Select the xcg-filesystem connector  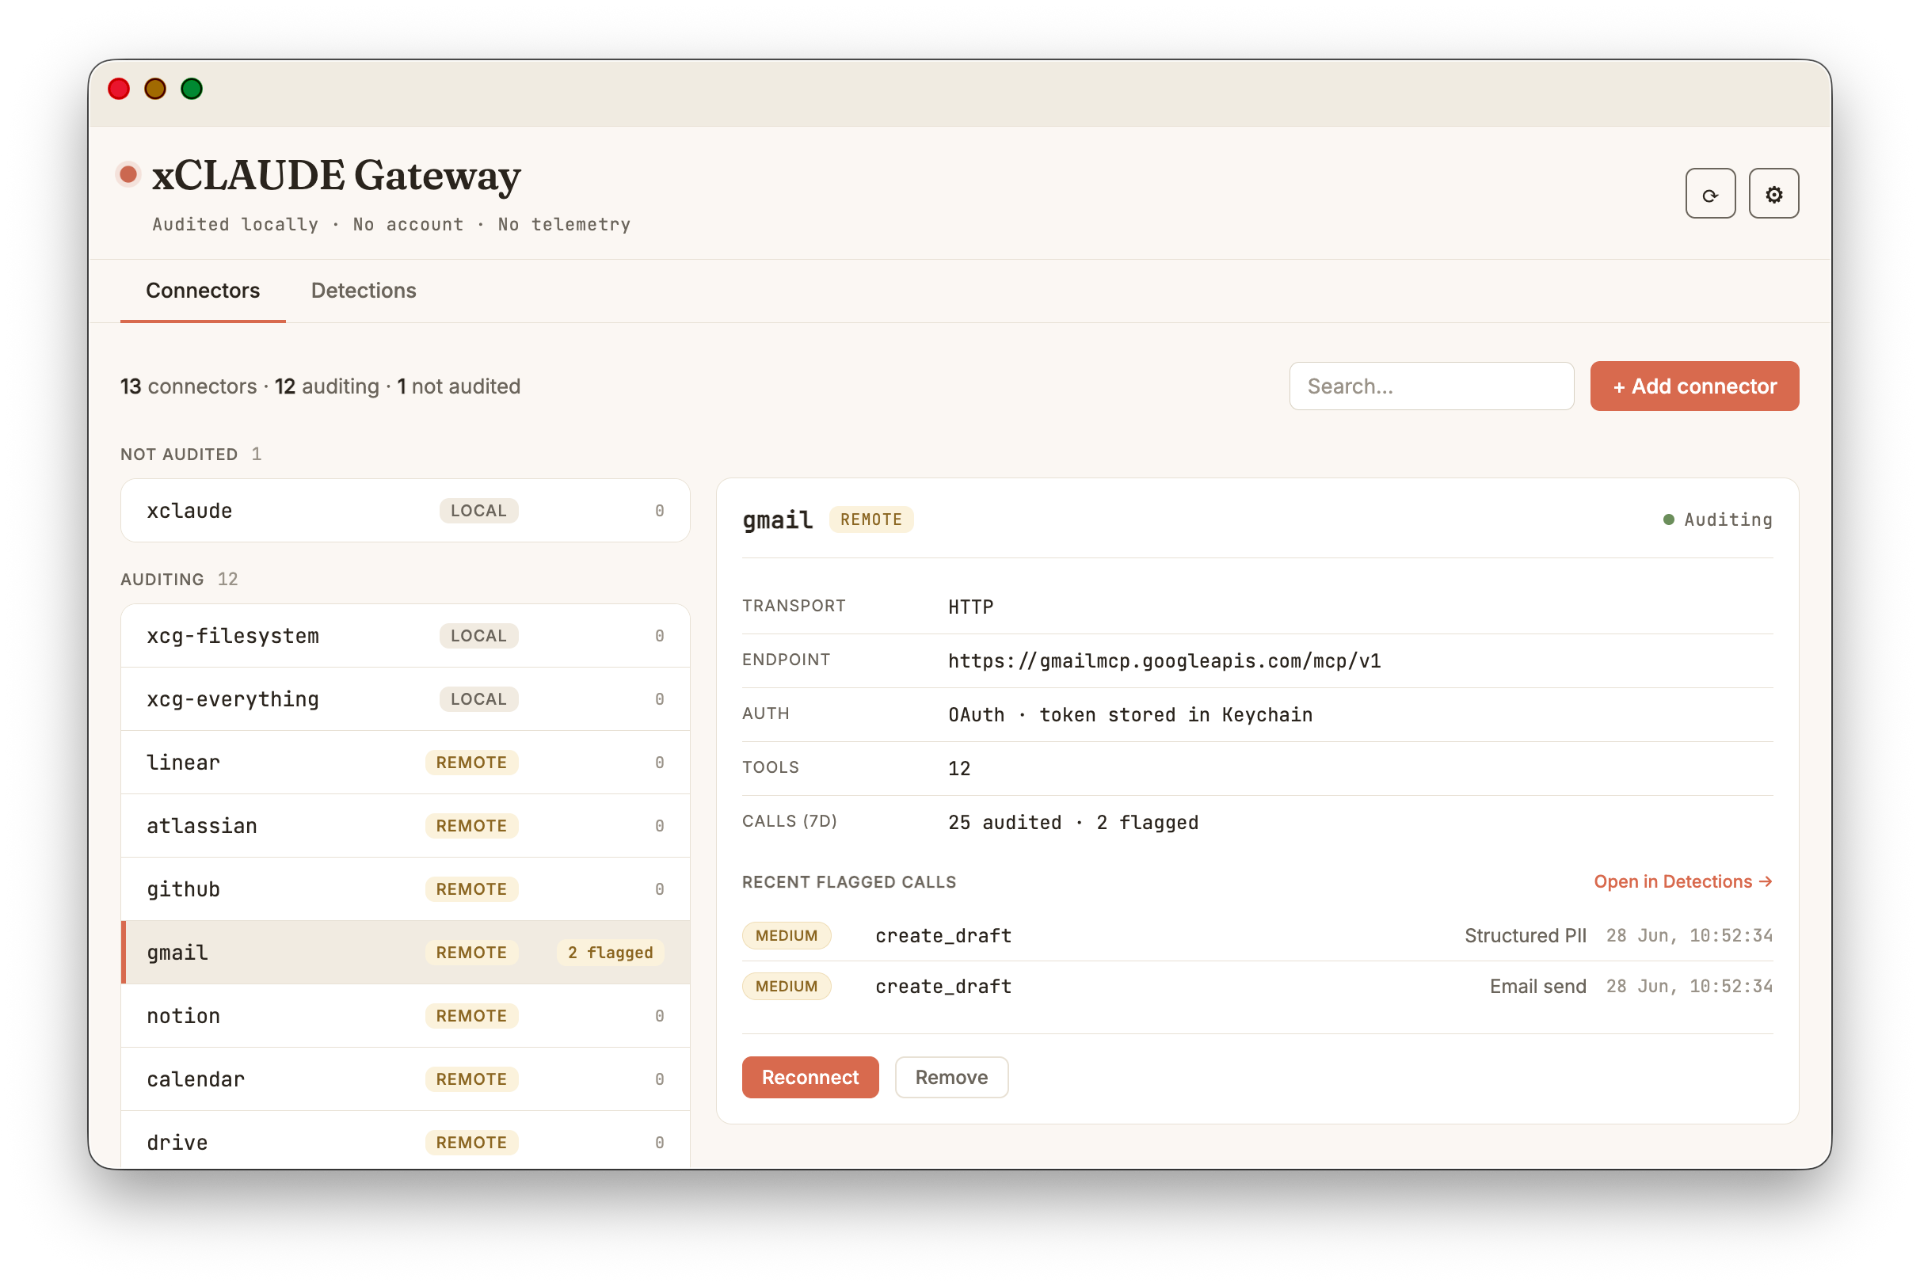coord(405,636)
